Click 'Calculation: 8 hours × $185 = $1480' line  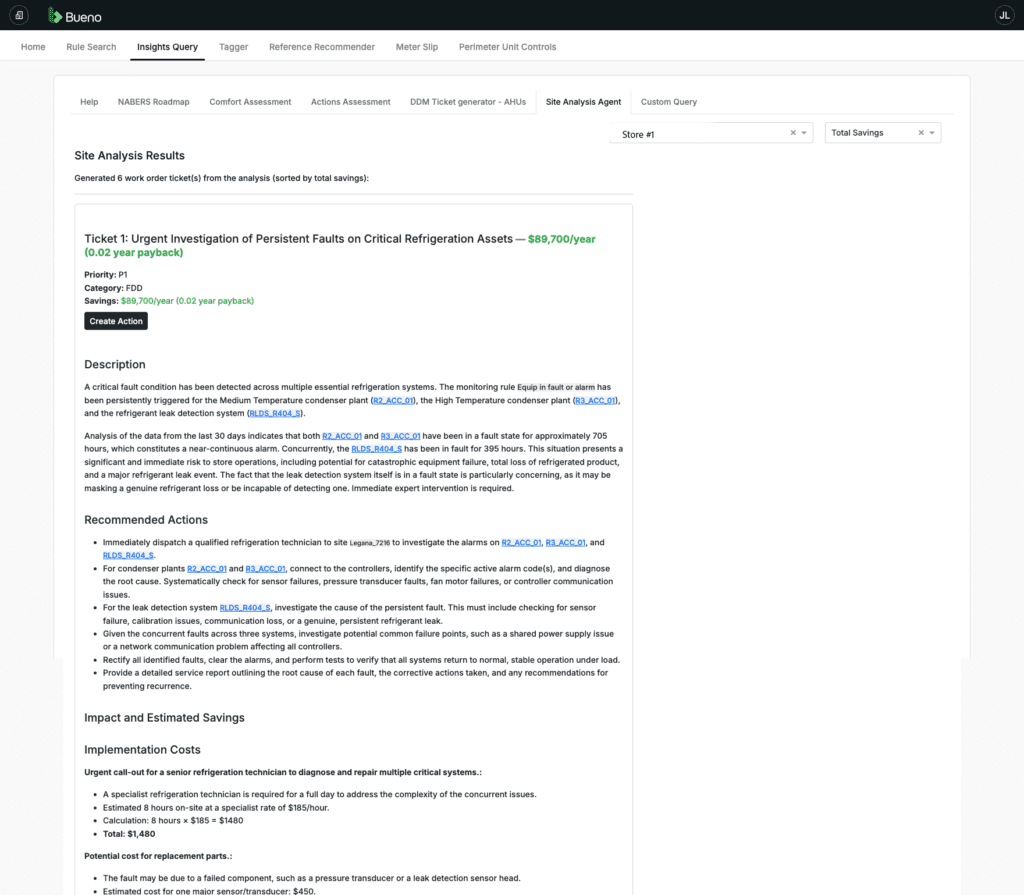pyautogui.click(x=173, y=821)
